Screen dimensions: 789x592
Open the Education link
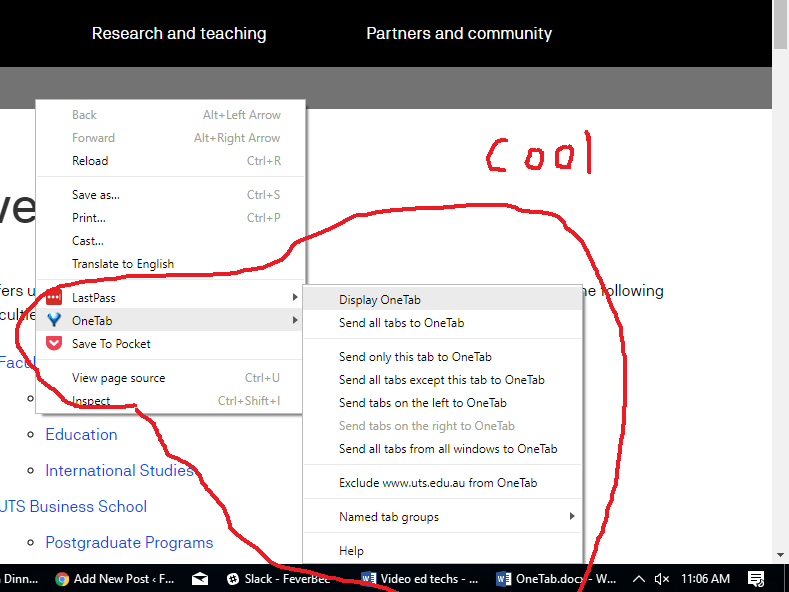pyautogui.click(x=81, y=434)
